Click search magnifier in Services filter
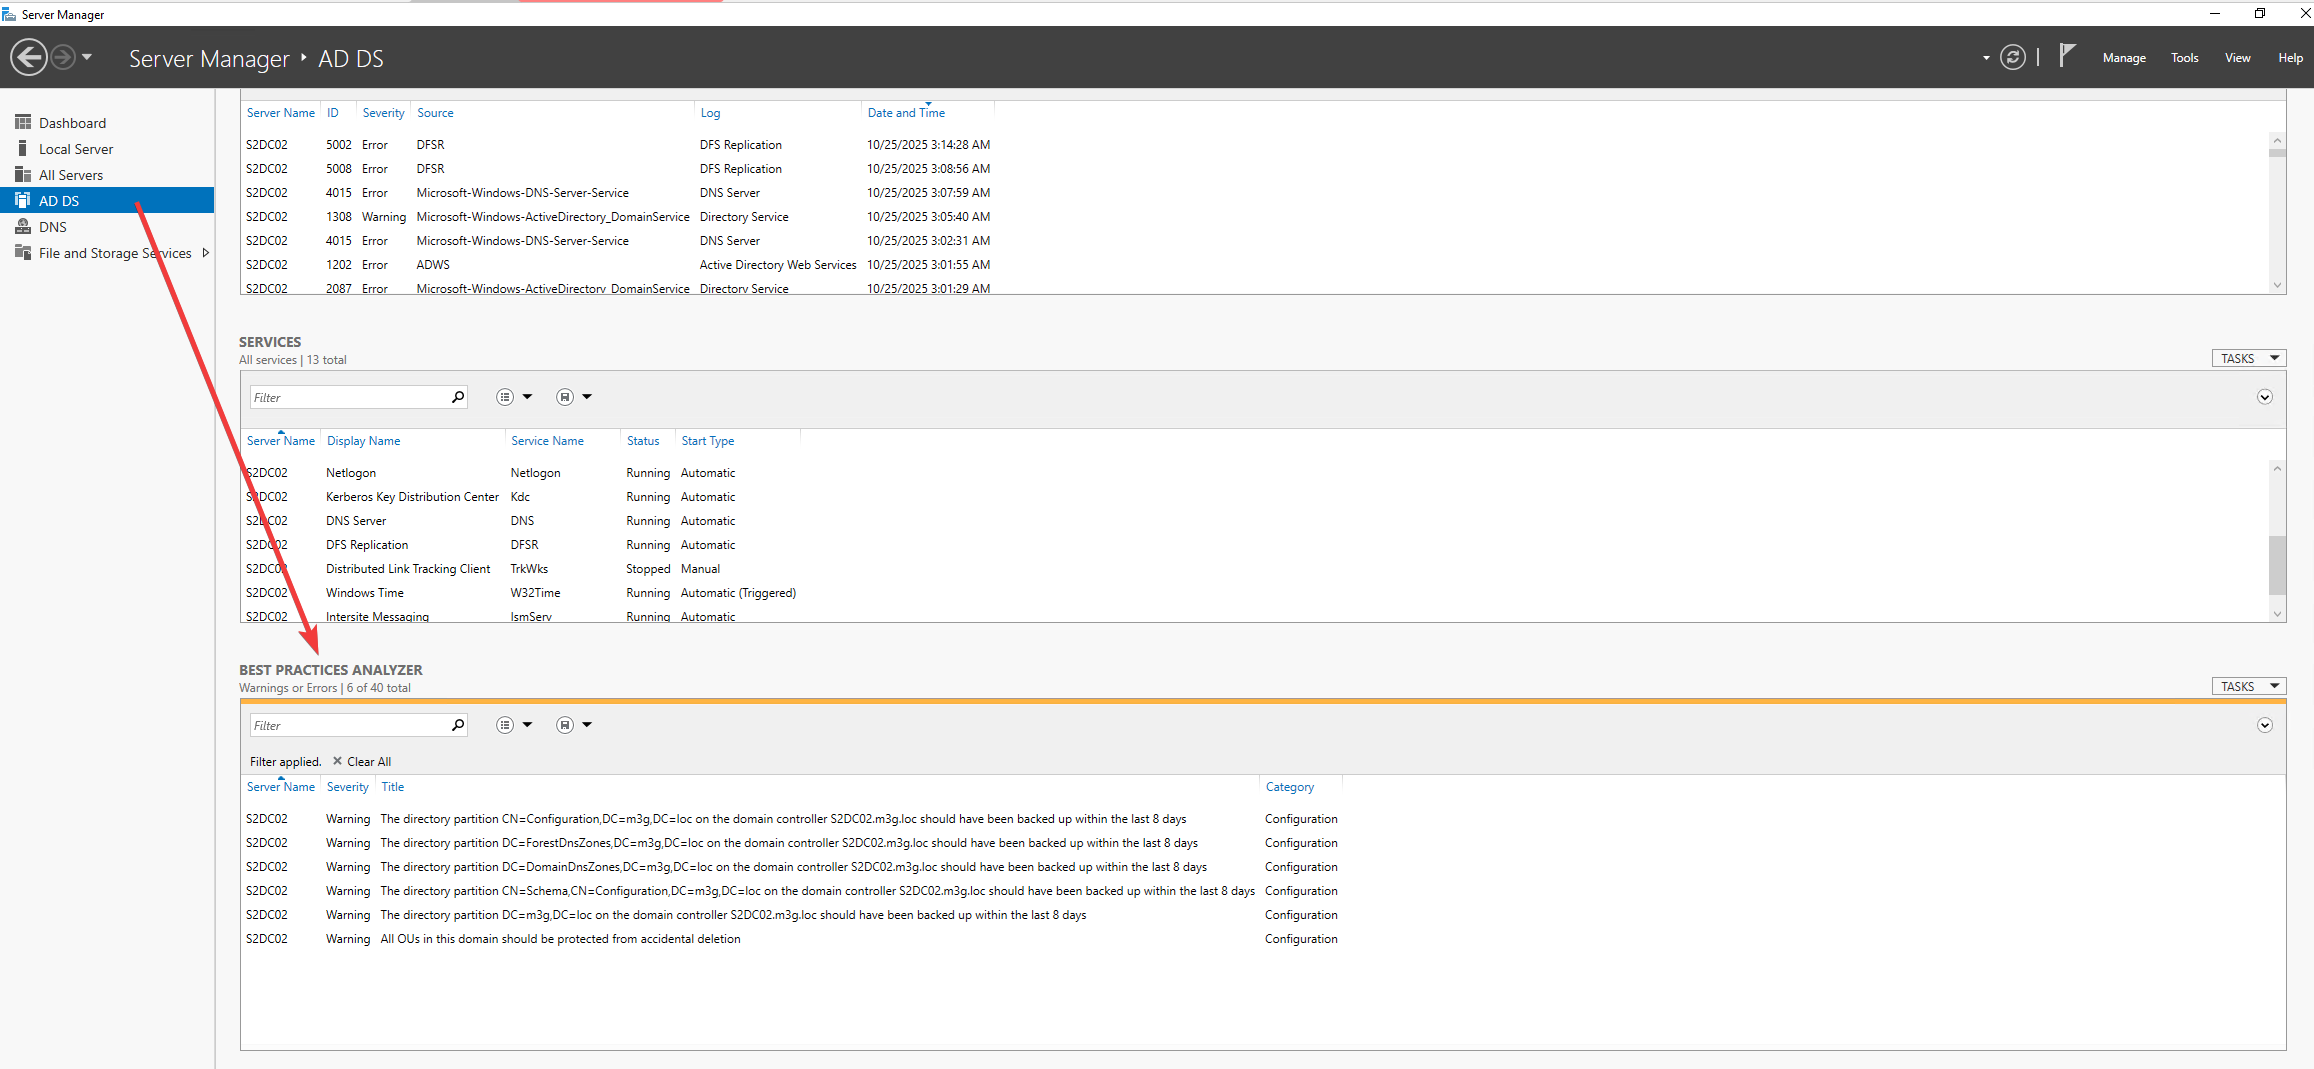 [458, 397]
